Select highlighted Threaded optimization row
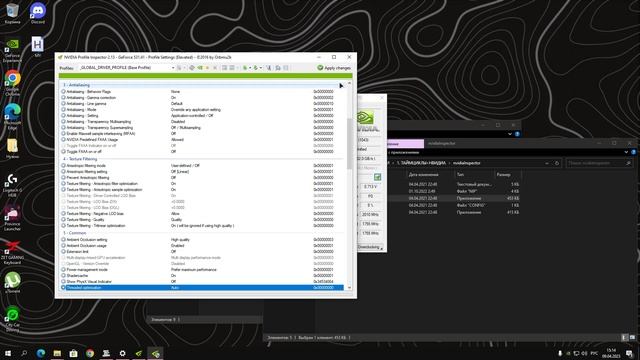Image resolution: width=640 pixels, height=360 pixels. coord(202,288)
